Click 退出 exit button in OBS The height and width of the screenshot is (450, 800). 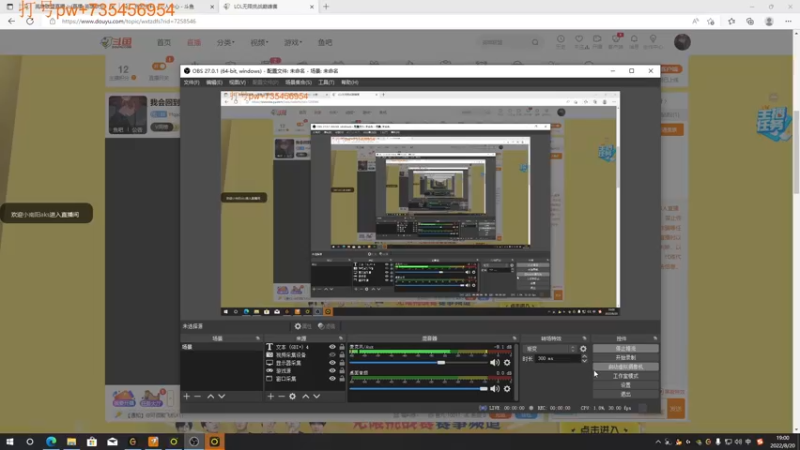(x=626, y=394)
